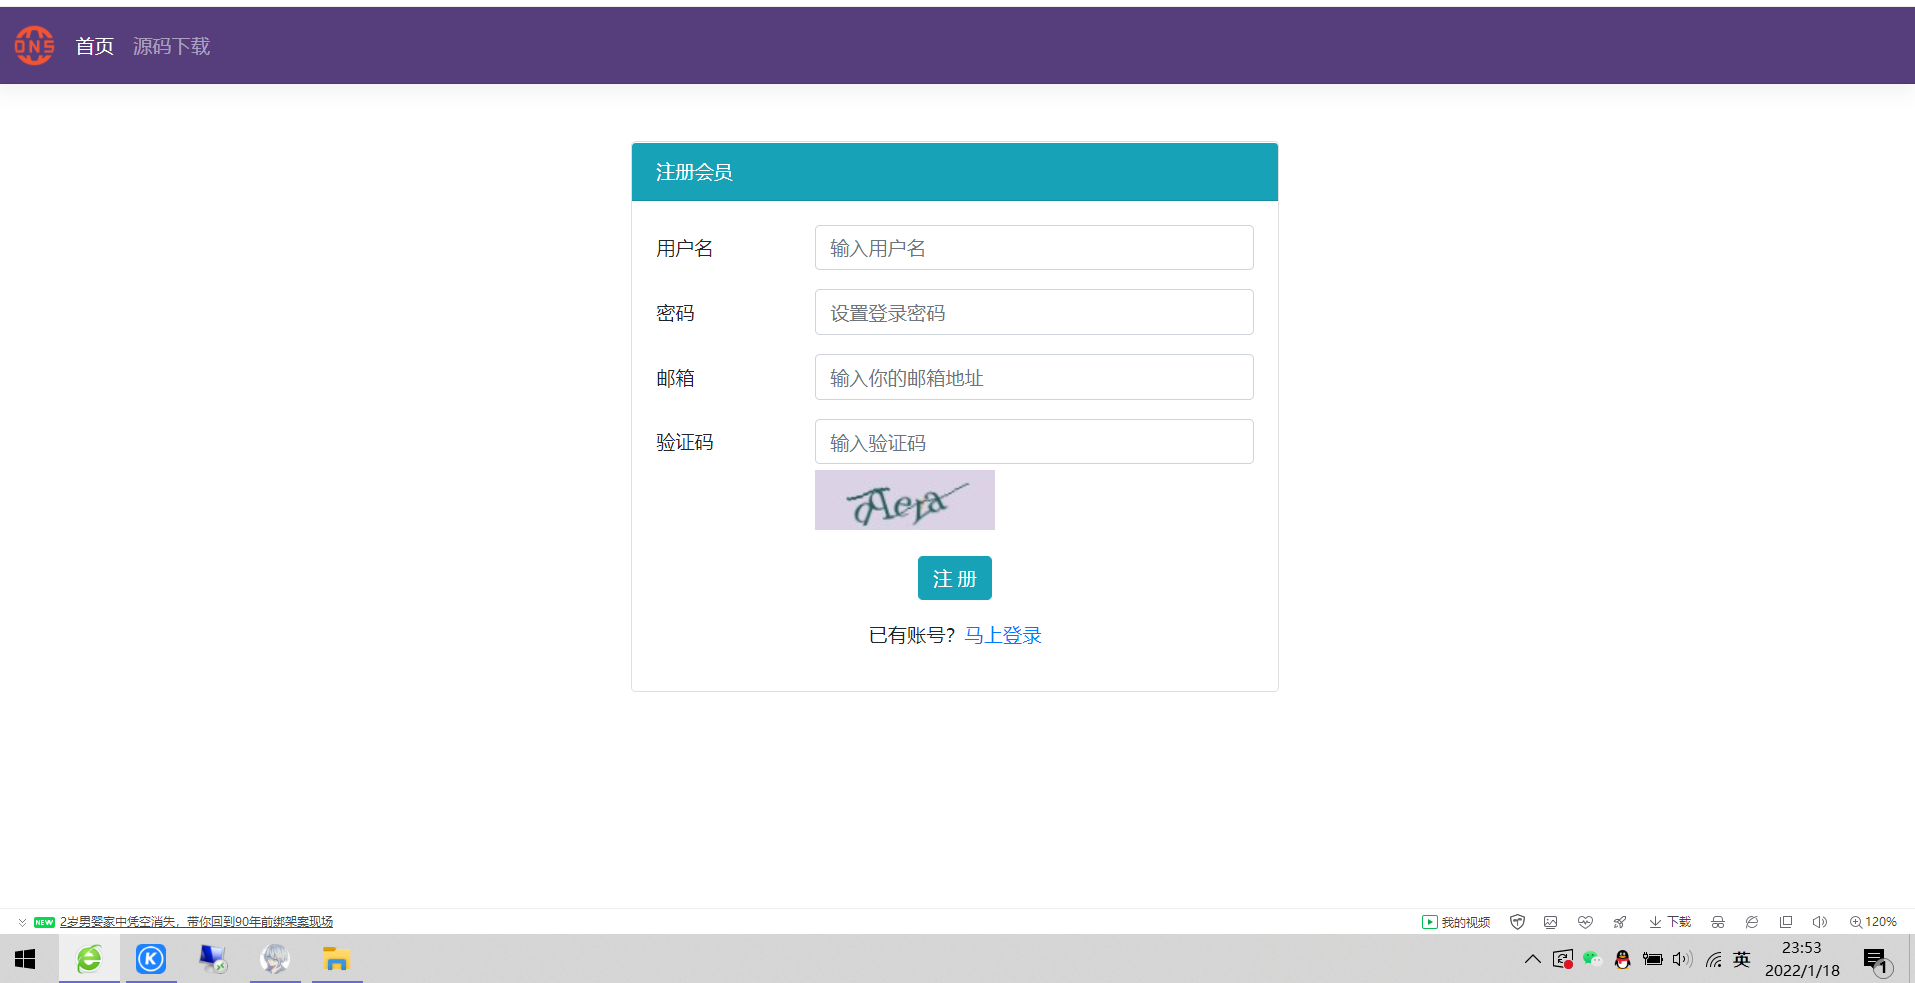Open the ONS logo on the navbar

pos(34,45)
